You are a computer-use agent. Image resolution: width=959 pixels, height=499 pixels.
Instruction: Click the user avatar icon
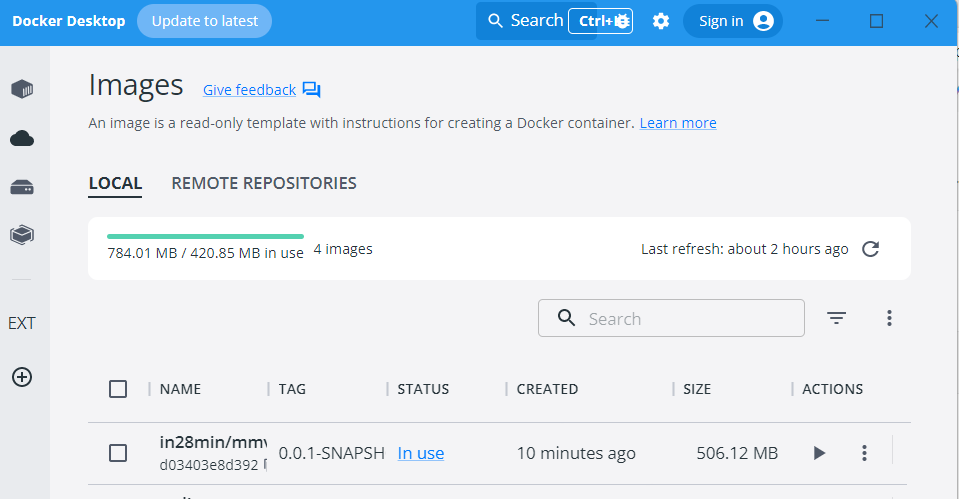coord(763,21)
